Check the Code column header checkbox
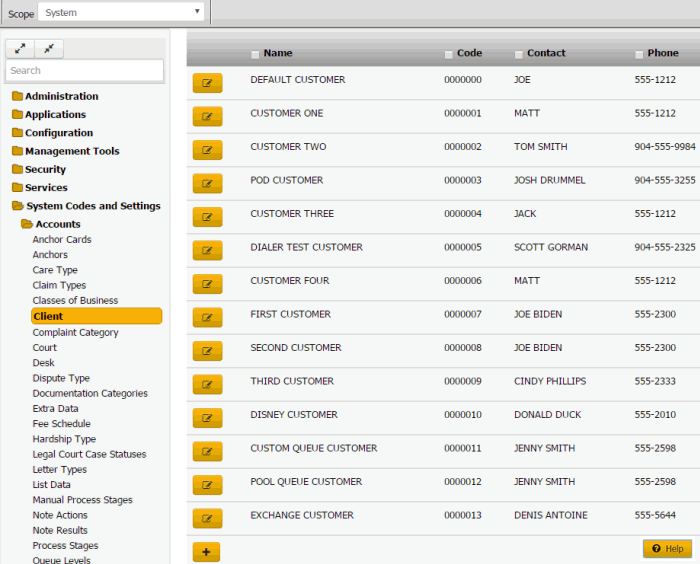Image resolution: width=700 pixels, height=564 pixels. pos(448,54)
